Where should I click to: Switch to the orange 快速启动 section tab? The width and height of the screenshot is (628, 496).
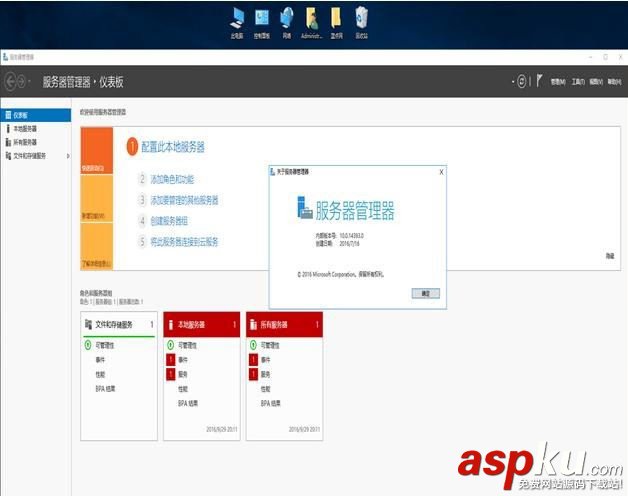point(97,151)
